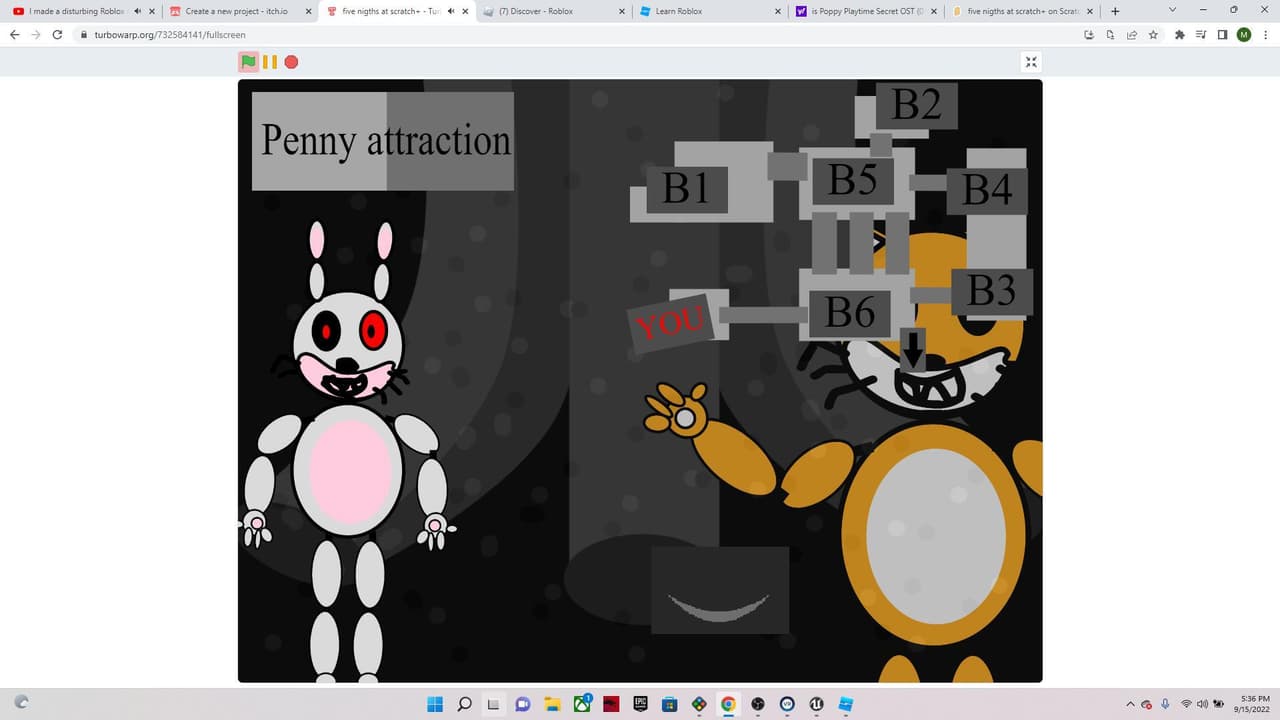Image resolution: width=1280 pixels, height=720 pixels.
Task: Click the Google Chrome taskbar icon
Action: point(728,704)
